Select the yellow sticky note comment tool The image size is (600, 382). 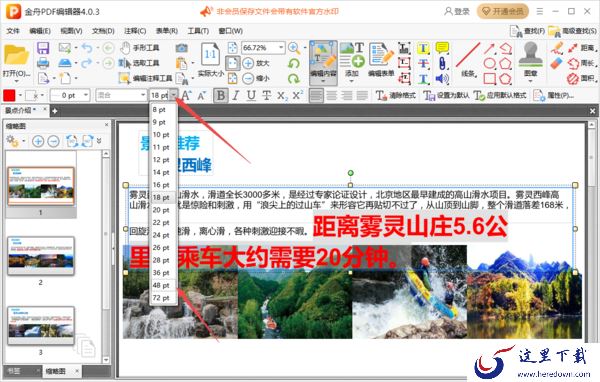pos(442,48)
